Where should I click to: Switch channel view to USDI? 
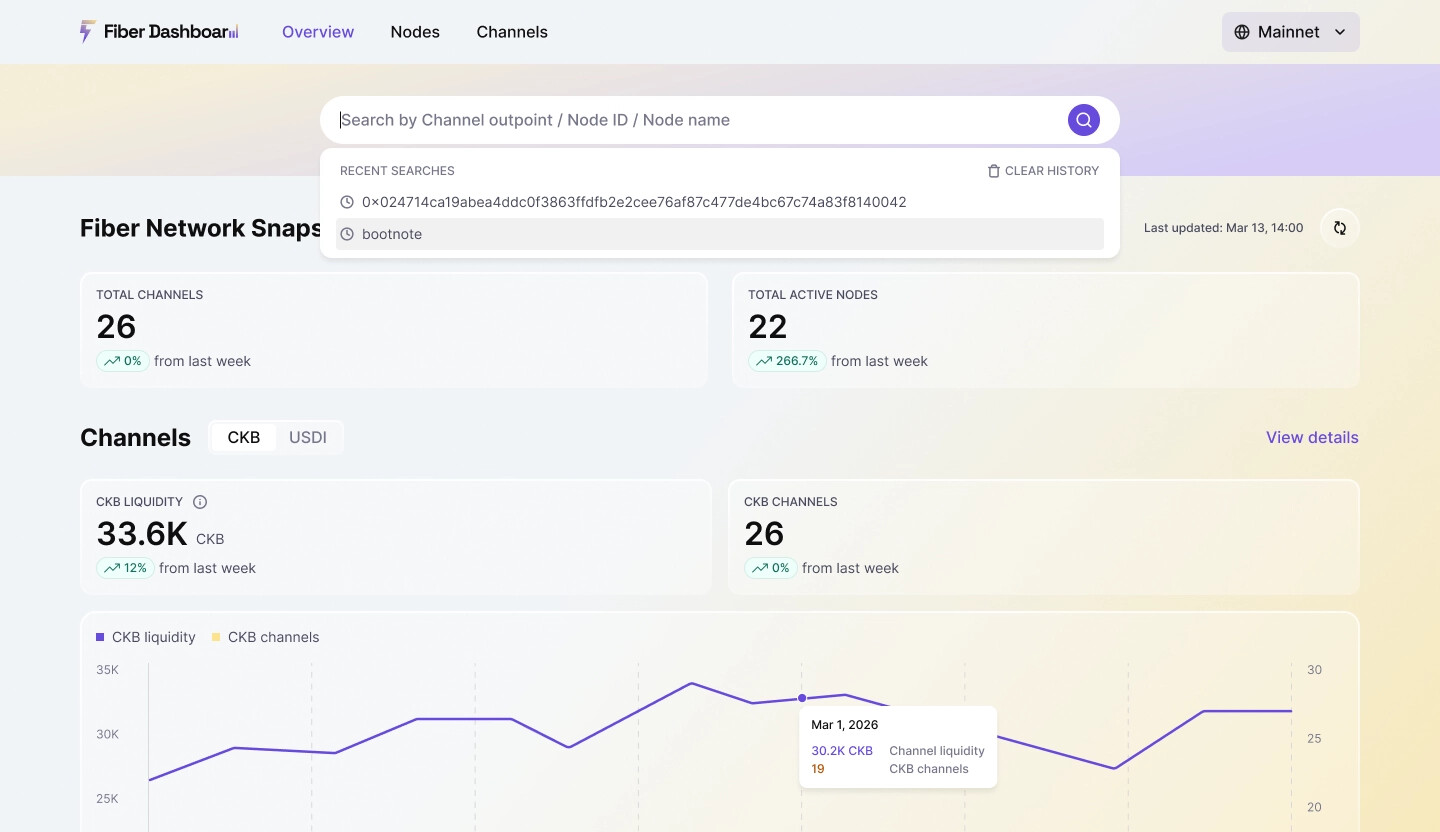(308, 437)
